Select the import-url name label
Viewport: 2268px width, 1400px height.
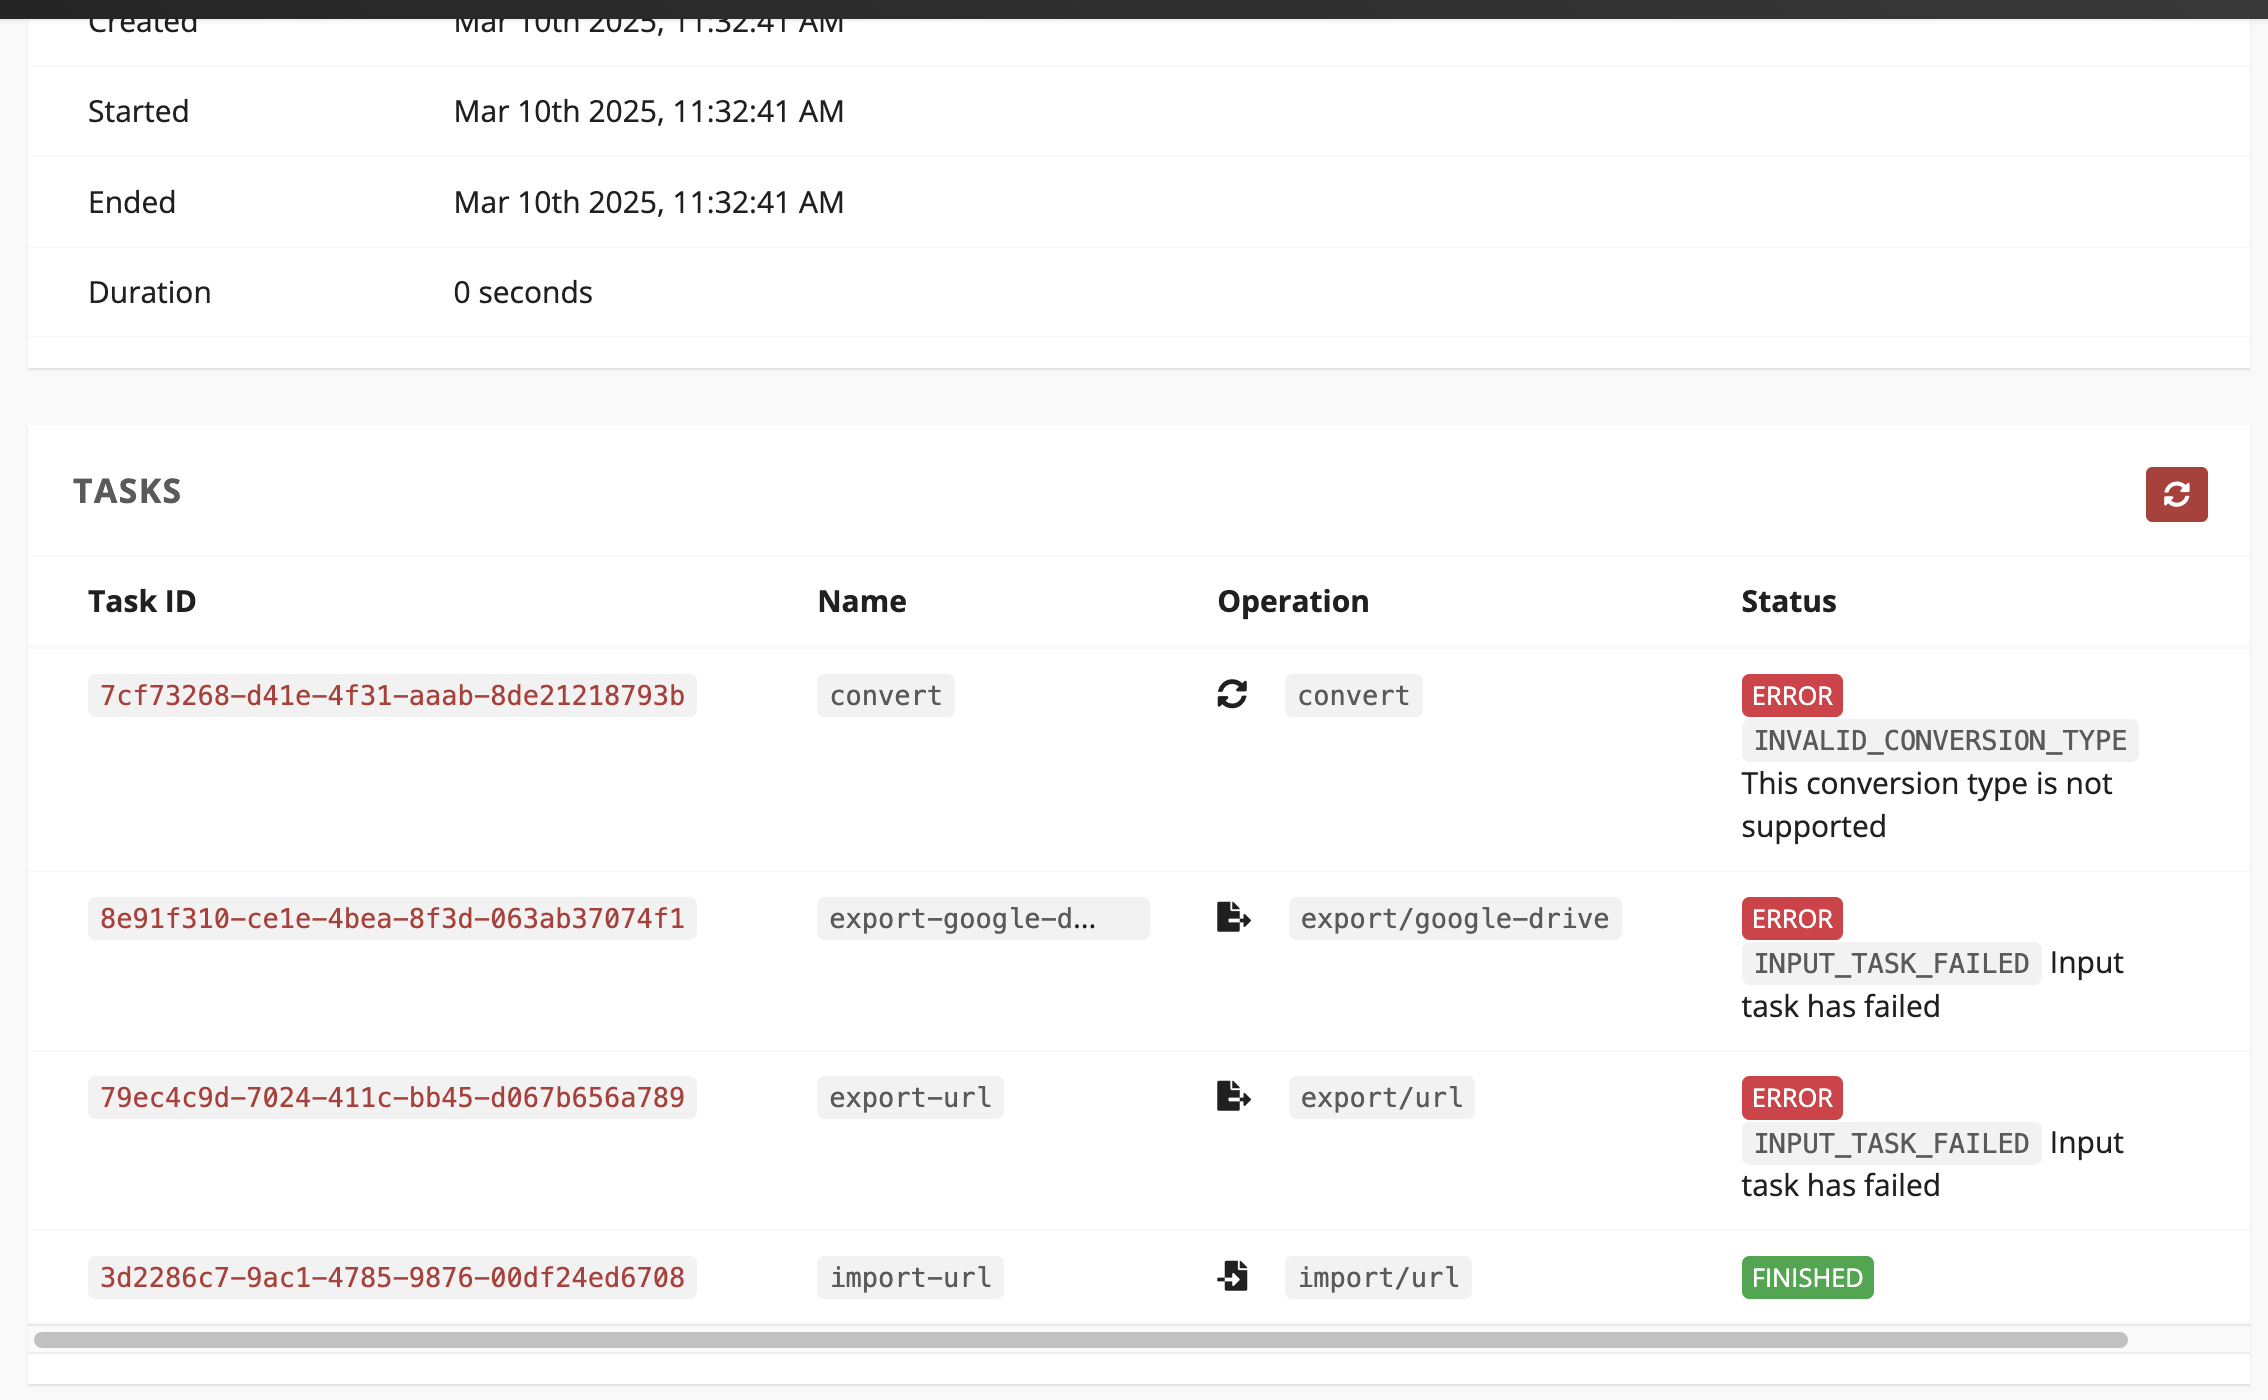(x=910, y=1277)
